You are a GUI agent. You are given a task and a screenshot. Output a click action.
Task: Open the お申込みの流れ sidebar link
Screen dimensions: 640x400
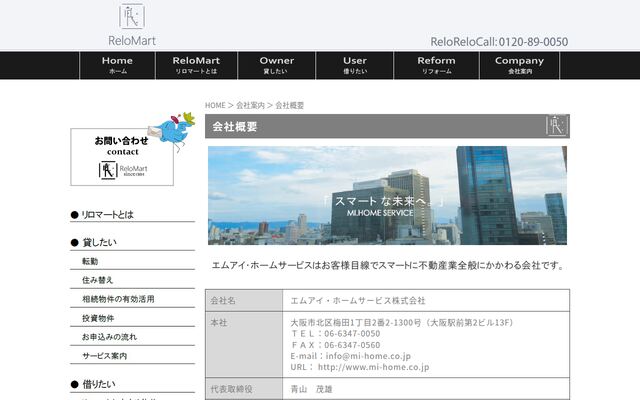pos(109,337)
